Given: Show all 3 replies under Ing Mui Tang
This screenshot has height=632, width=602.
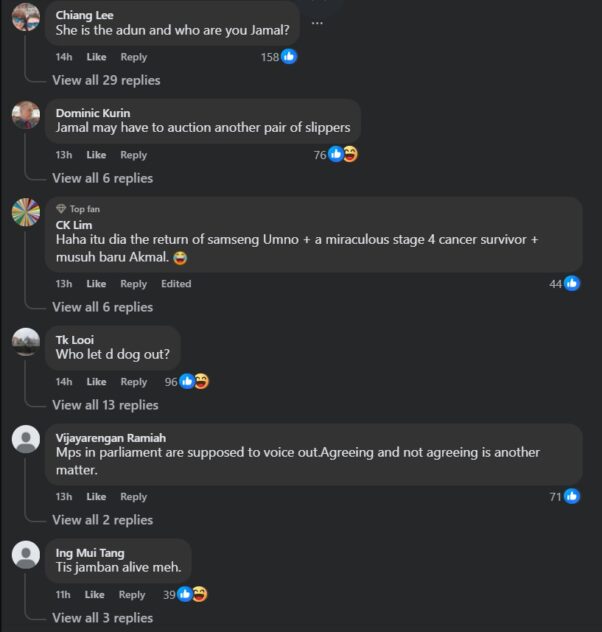Looking at the screenshot, I should tap(102, 618).
